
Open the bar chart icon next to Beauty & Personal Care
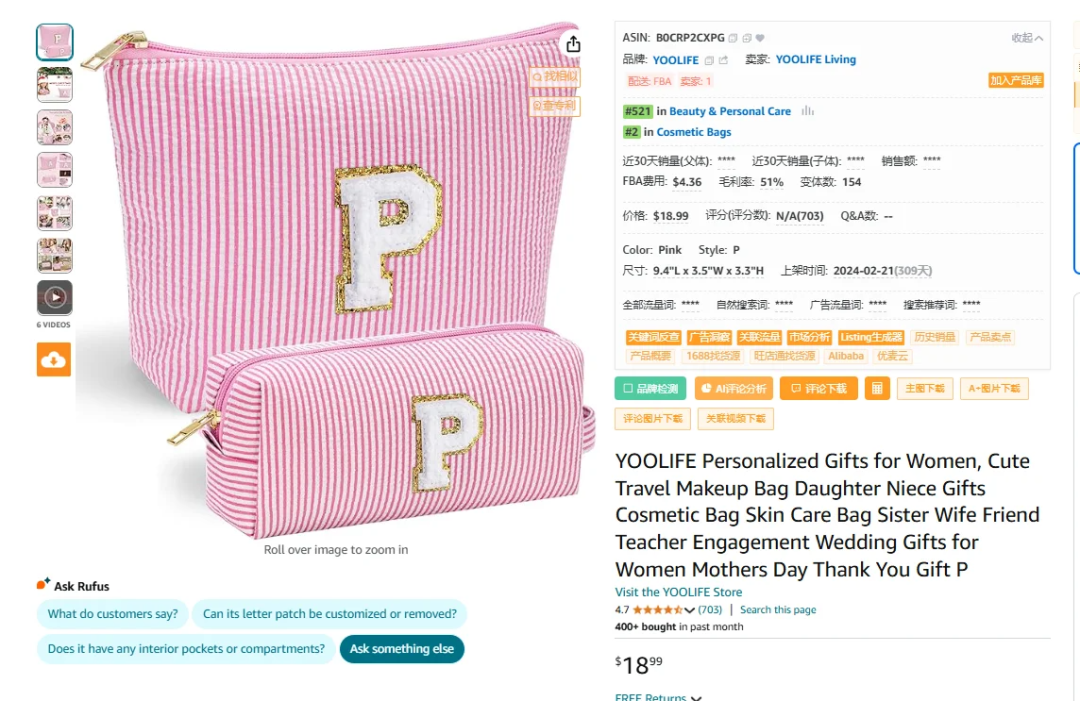[807, 111]
